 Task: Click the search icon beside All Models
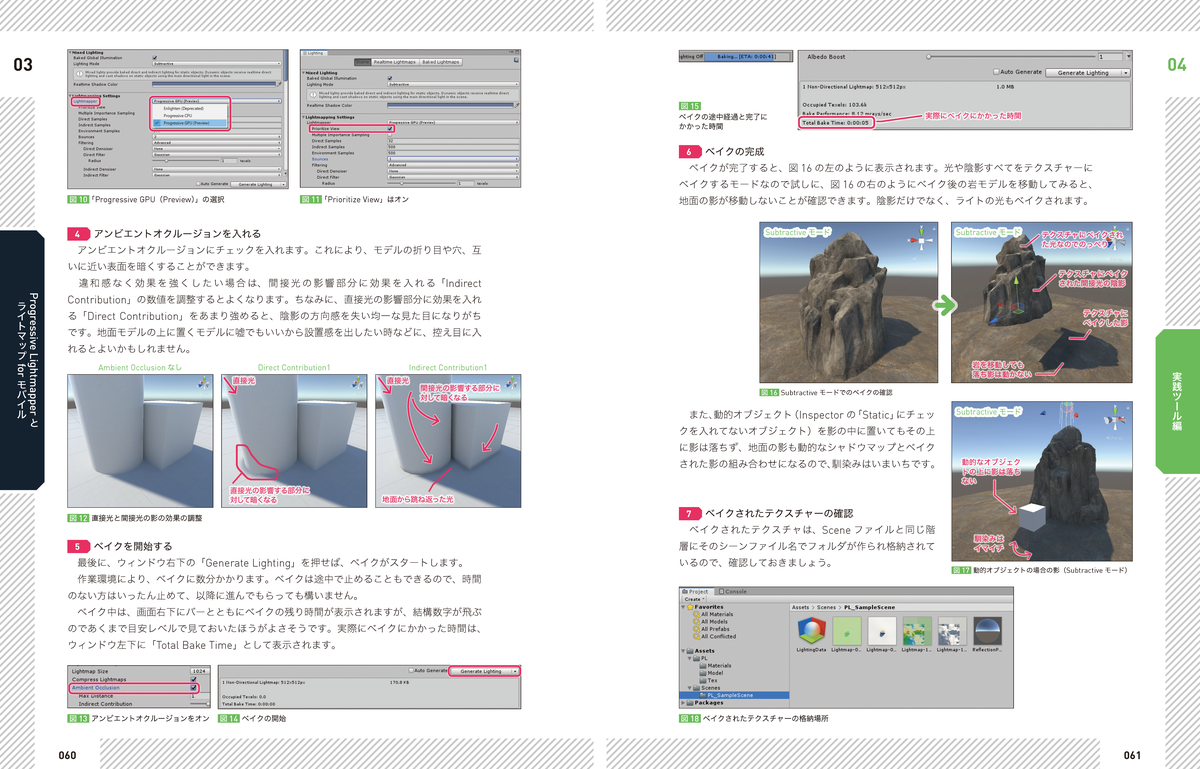point(696,622)
